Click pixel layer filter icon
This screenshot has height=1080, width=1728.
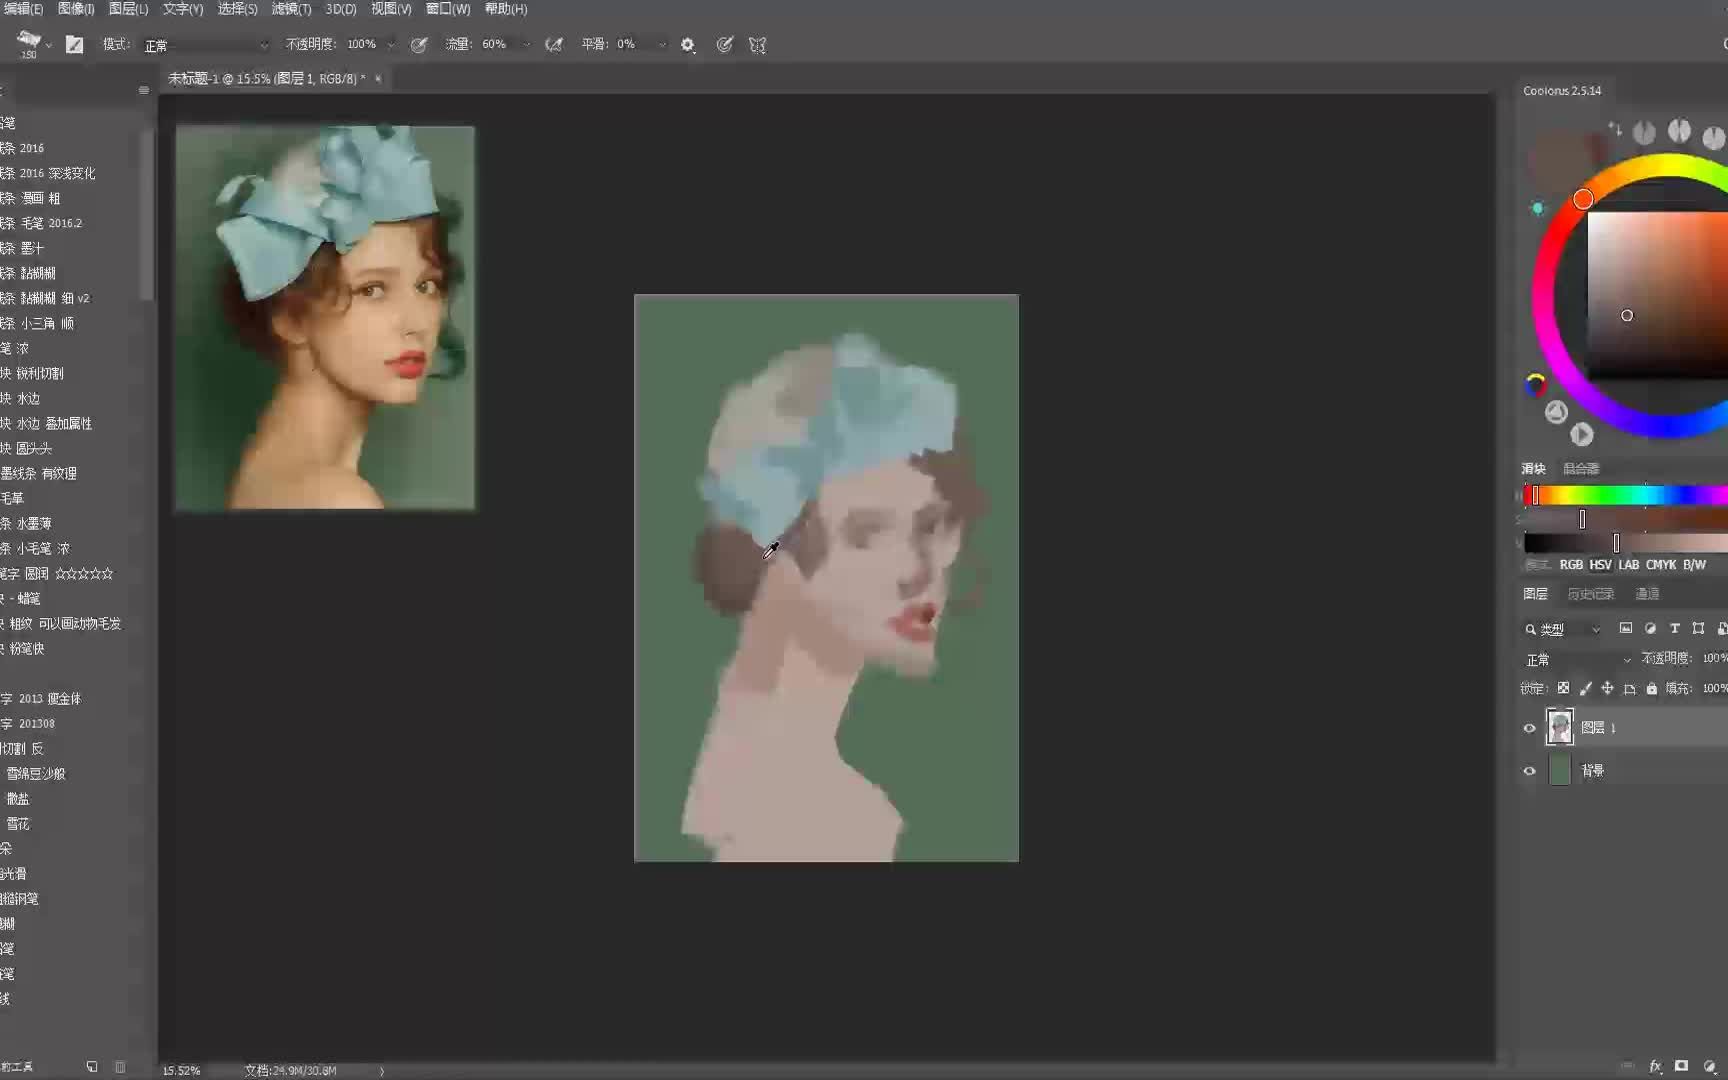pyautogui.click(x=1626, y=629)
